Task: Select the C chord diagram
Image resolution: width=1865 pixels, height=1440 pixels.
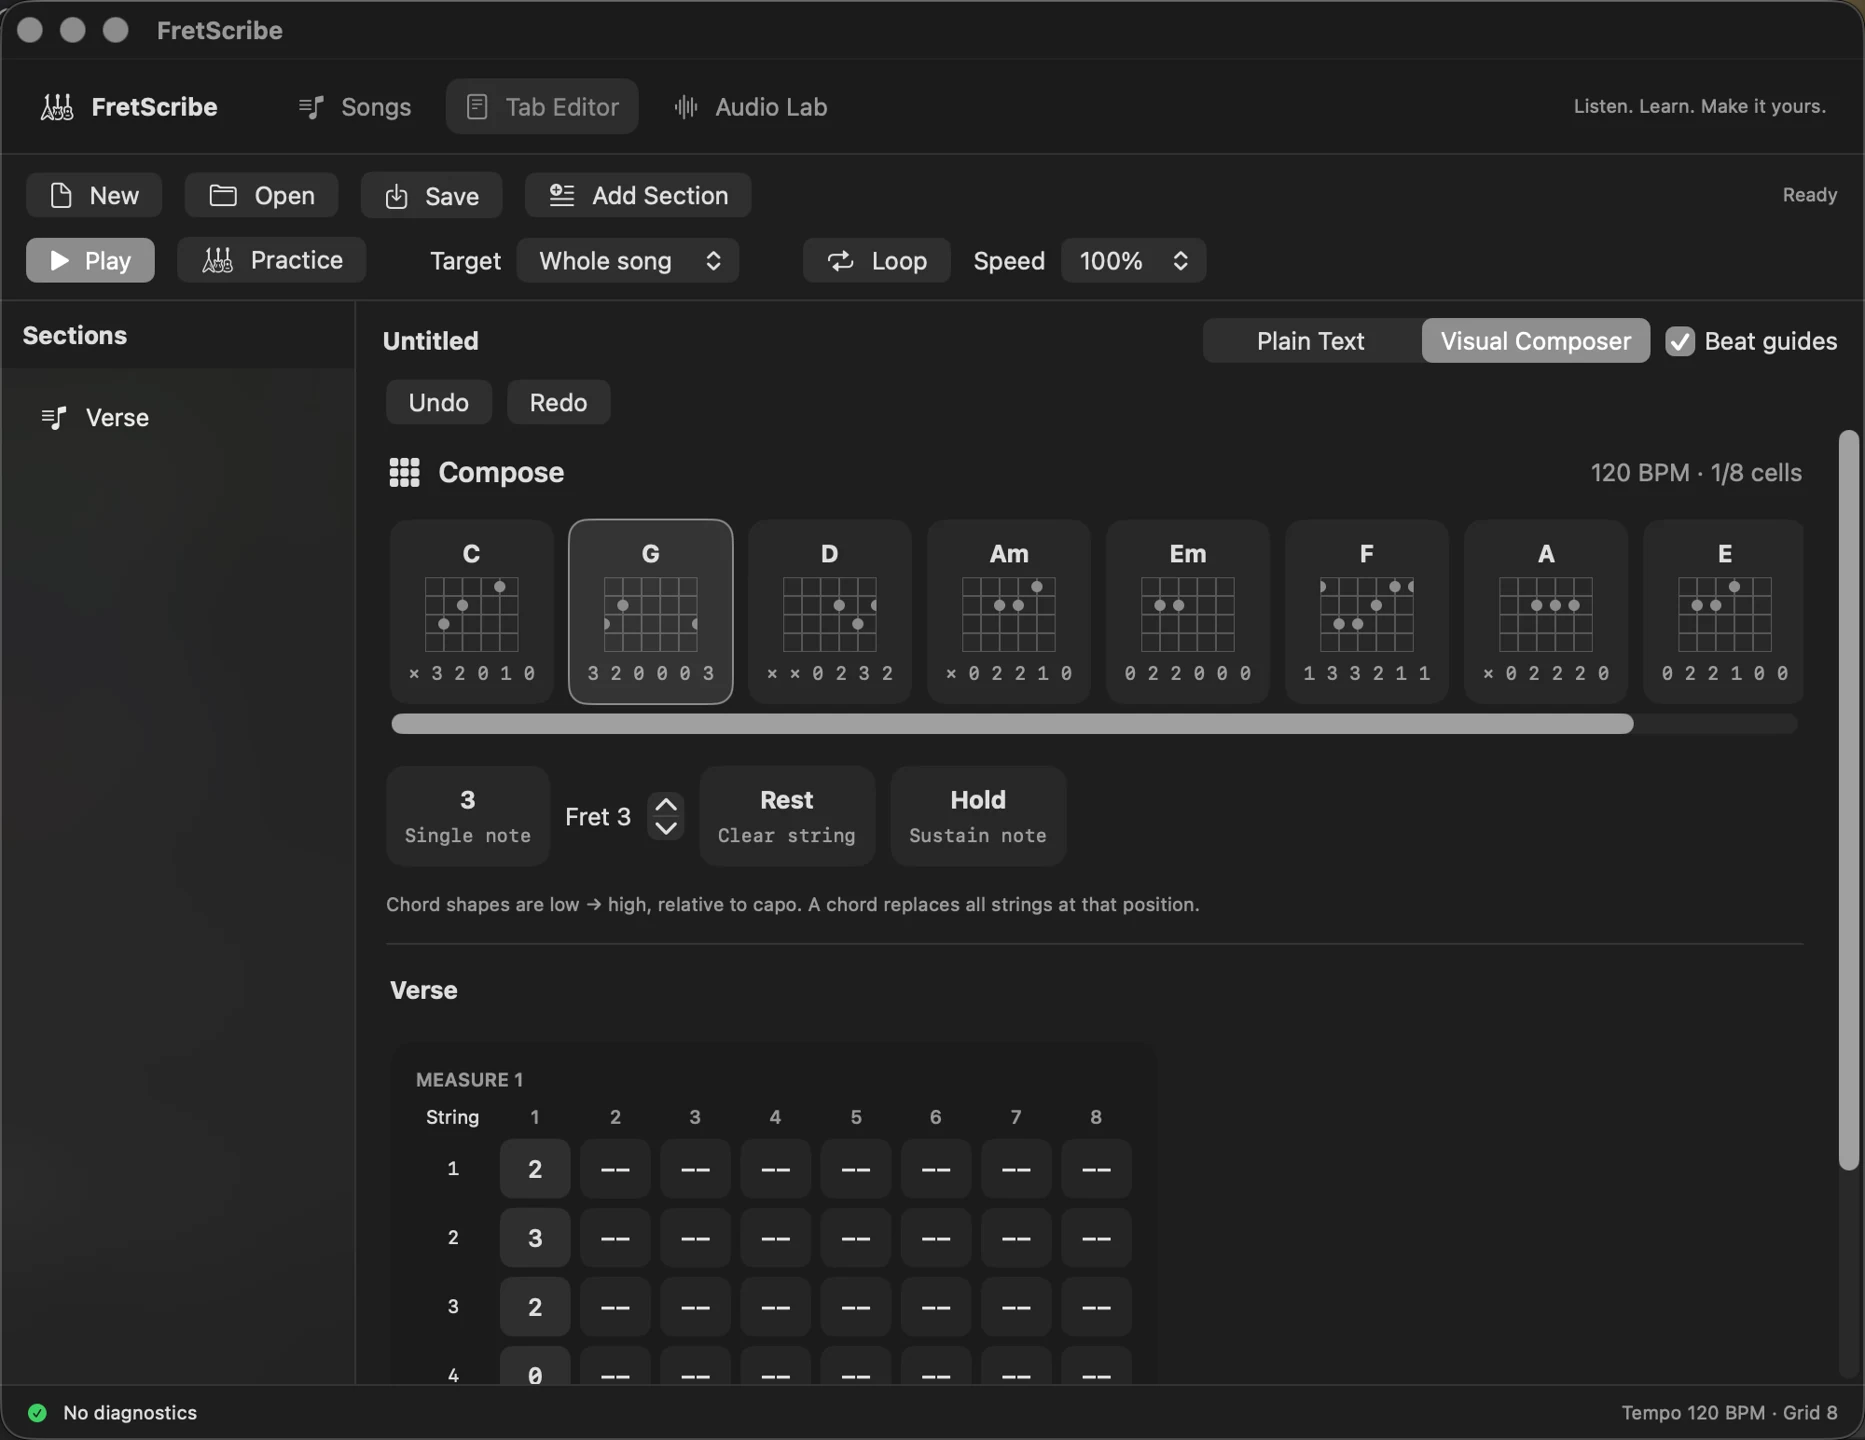Action: coord(472,612)
